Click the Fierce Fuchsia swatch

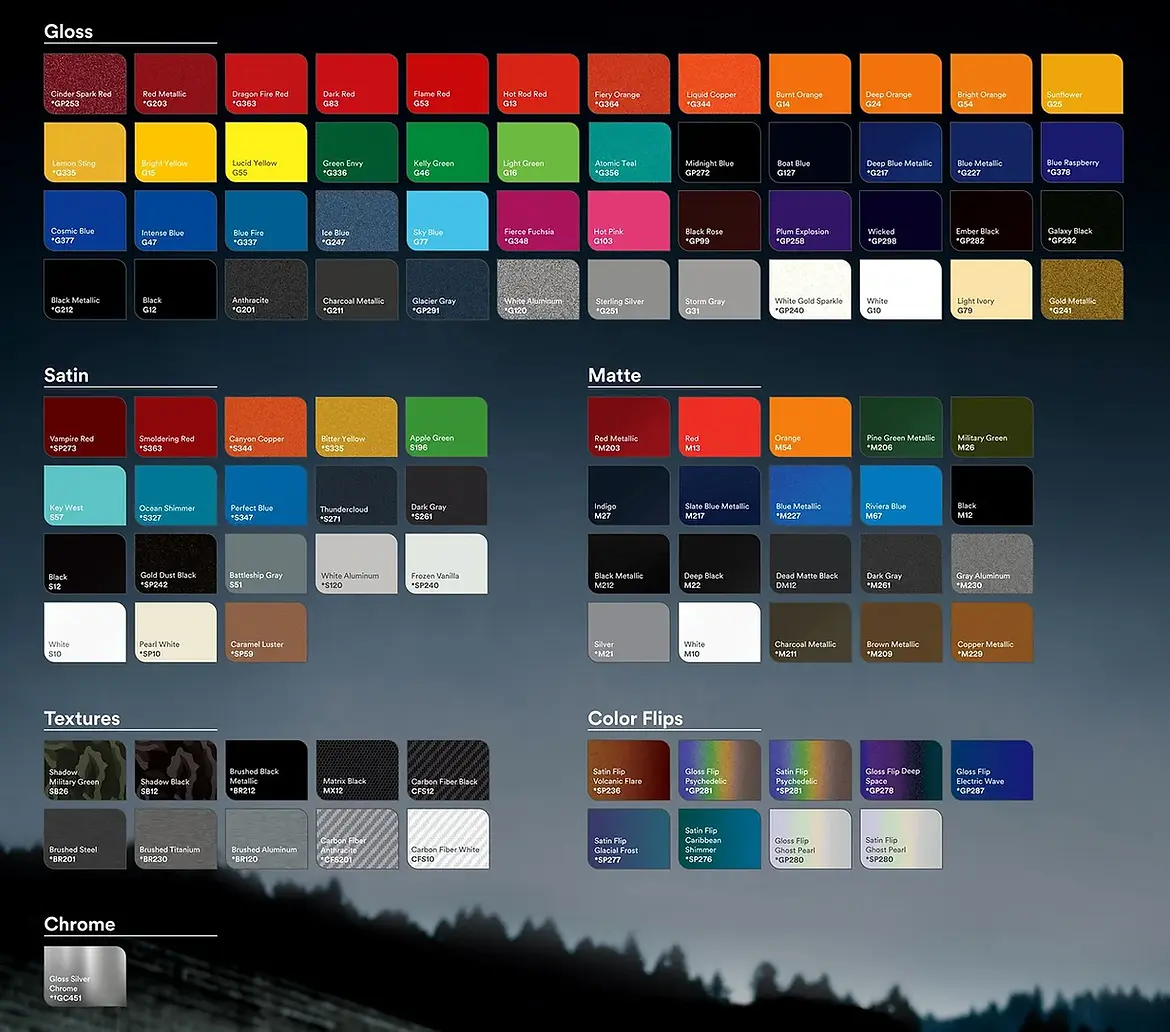click(x=537, y=220)
